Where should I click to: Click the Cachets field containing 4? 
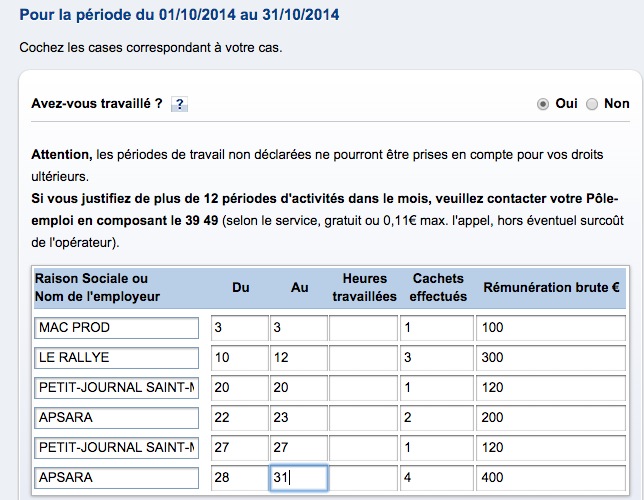tap(436, 477)
